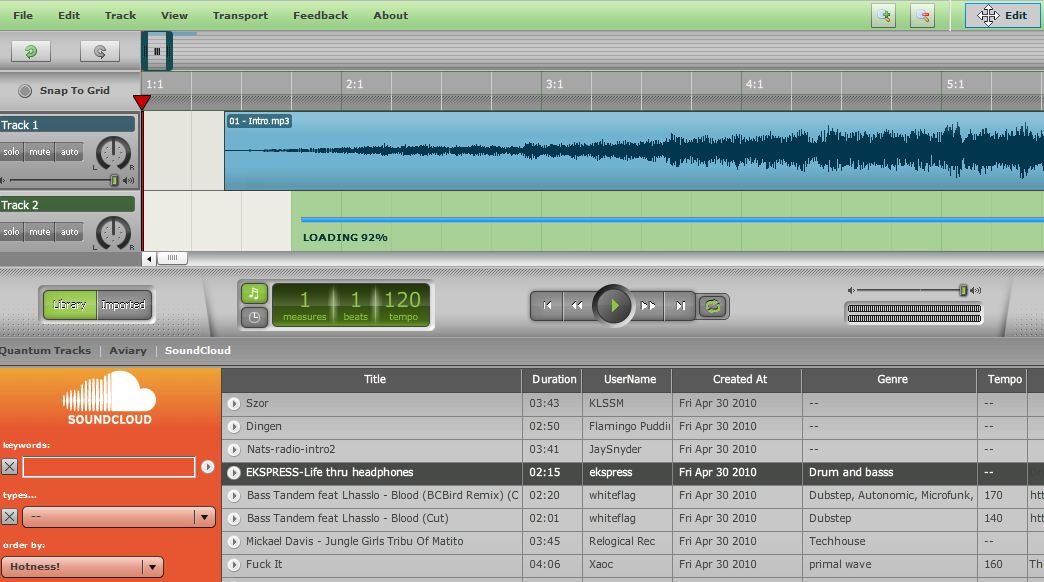This screenshot has width=1044, height=582.
Task: Toggle the metronome music note button
Action: pos(254,293)
